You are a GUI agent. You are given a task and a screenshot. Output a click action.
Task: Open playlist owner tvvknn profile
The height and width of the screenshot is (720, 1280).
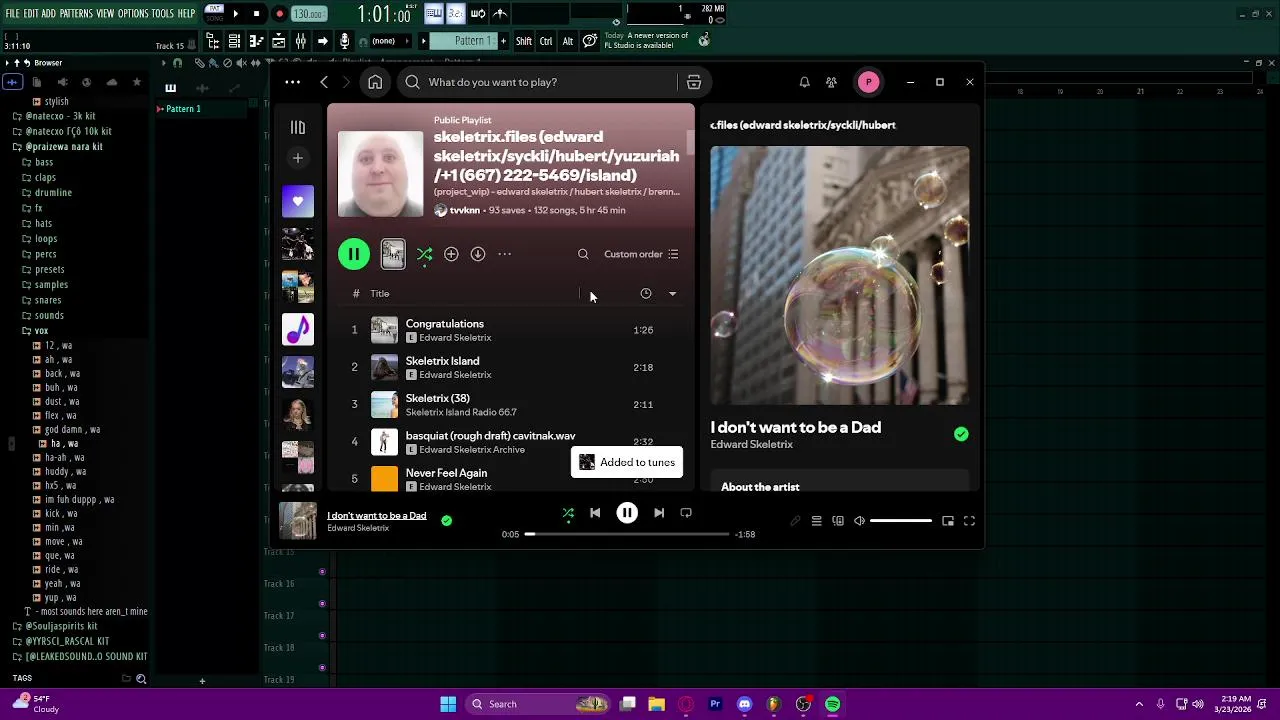coord(465,210)
